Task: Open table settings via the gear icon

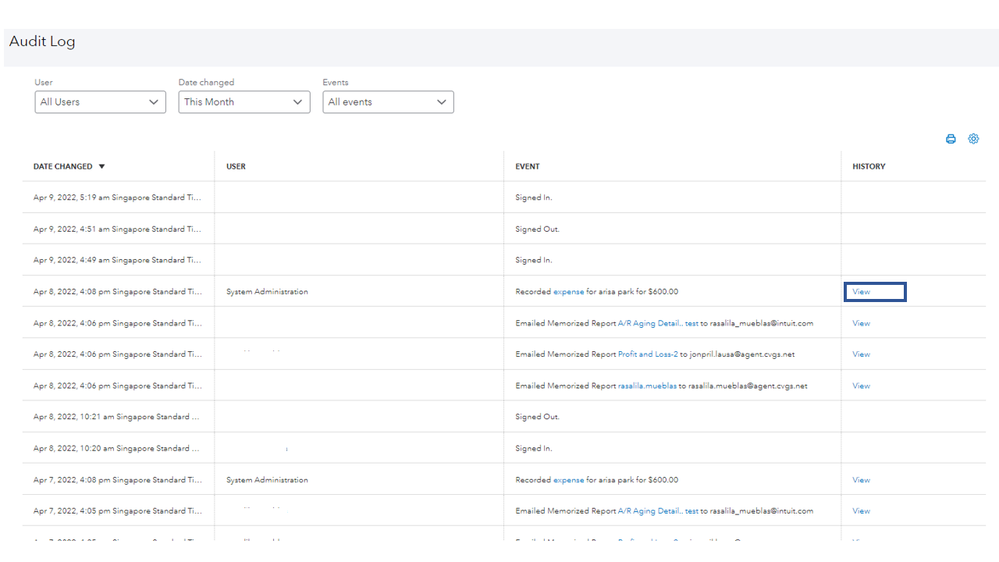Action: pyautogui.click(x=973, y=139)
